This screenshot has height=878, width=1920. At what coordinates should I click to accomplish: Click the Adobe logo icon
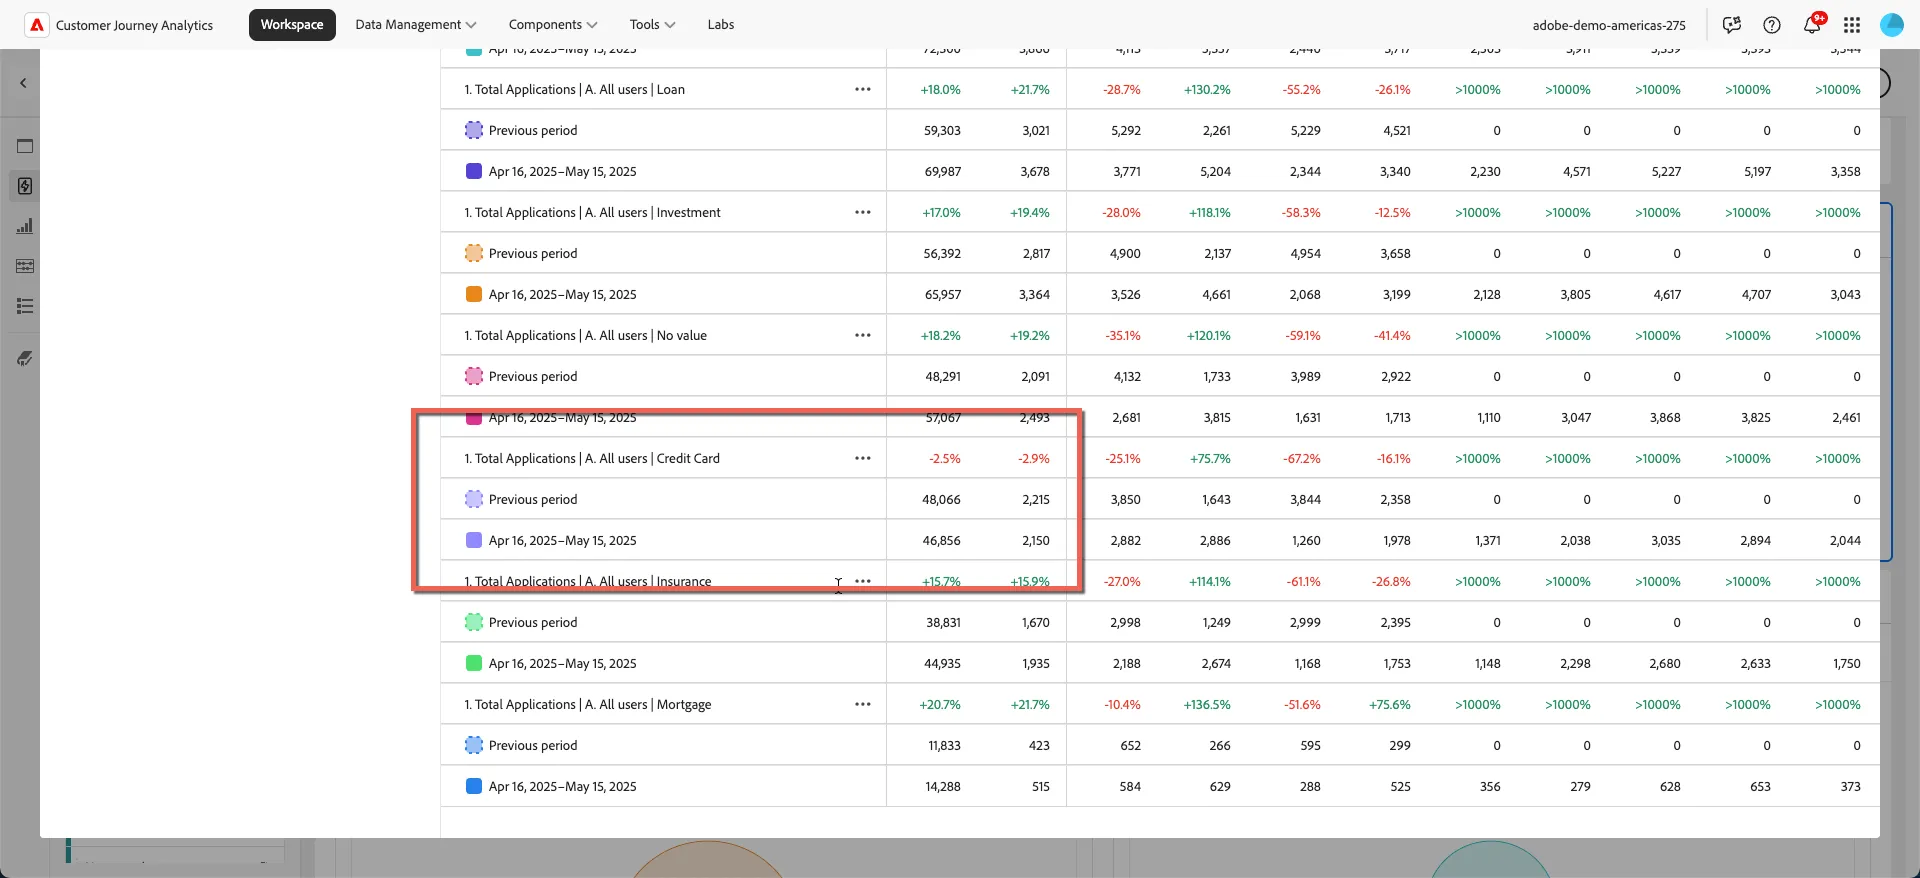click(x=37, y=25)
